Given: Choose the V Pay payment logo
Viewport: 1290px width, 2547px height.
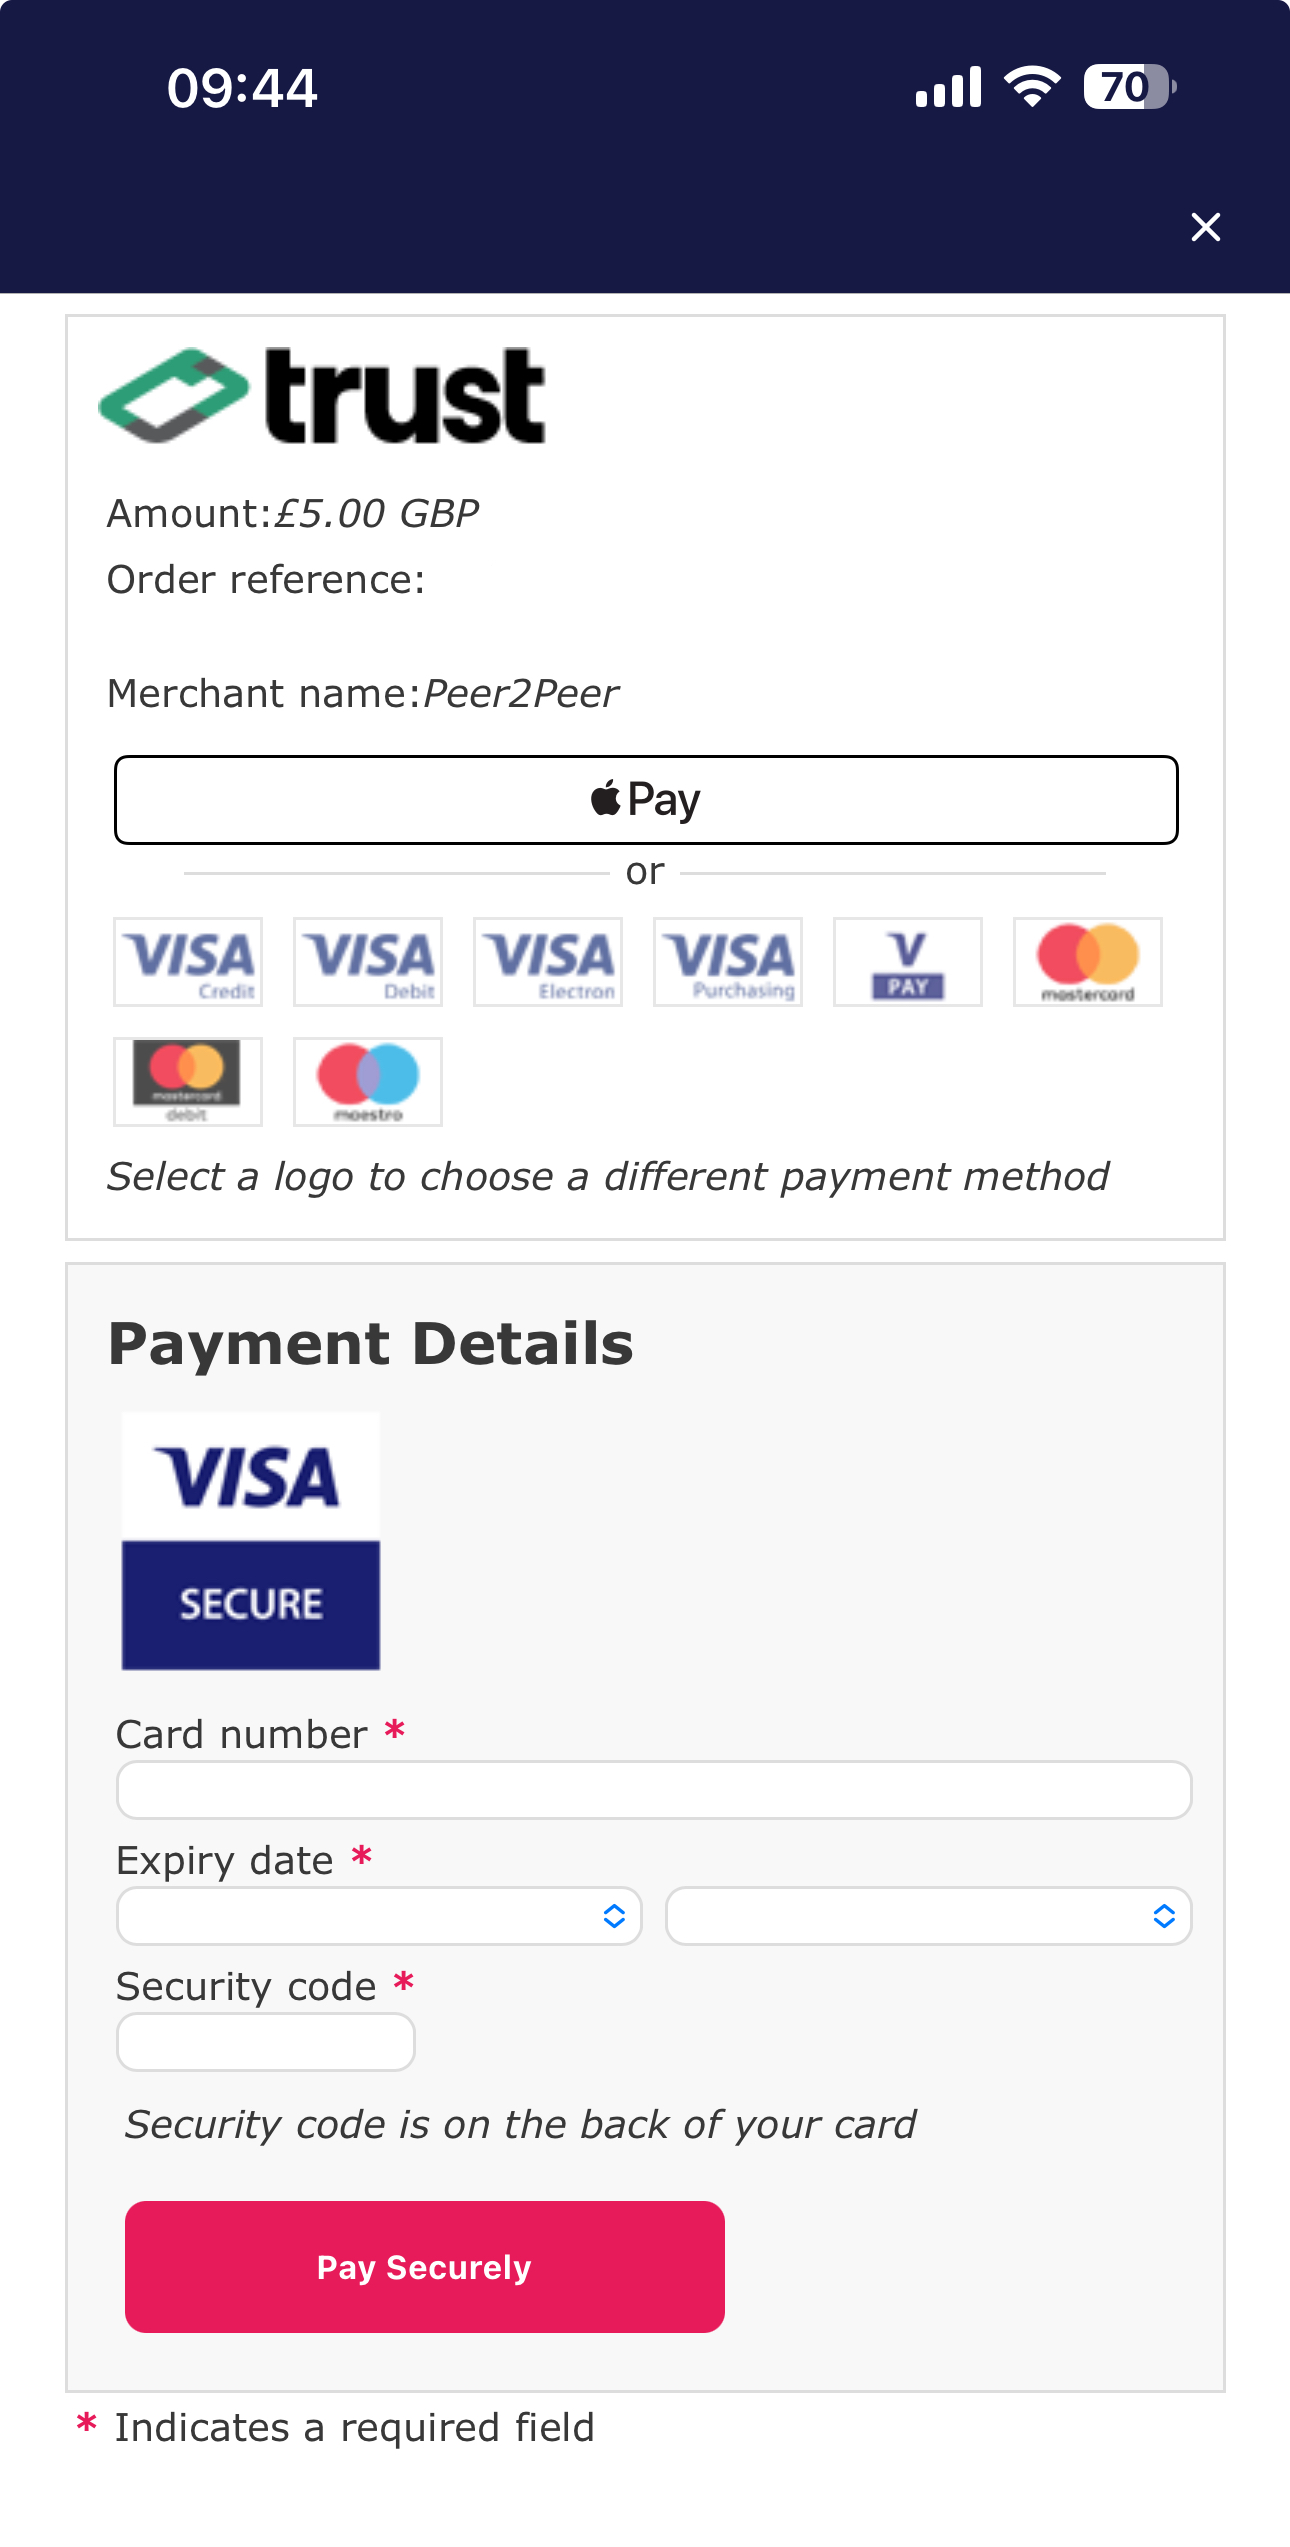Looking at the screenshot, I should tap(908, 962).
